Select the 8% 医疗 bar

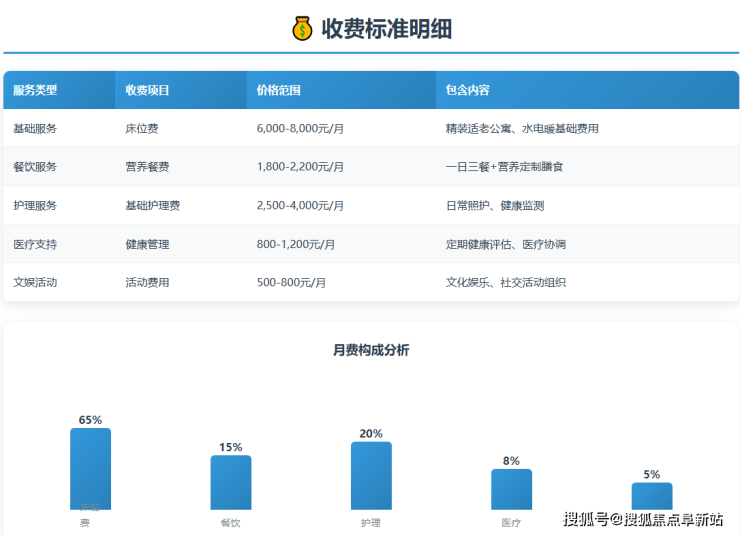point(511,489)
